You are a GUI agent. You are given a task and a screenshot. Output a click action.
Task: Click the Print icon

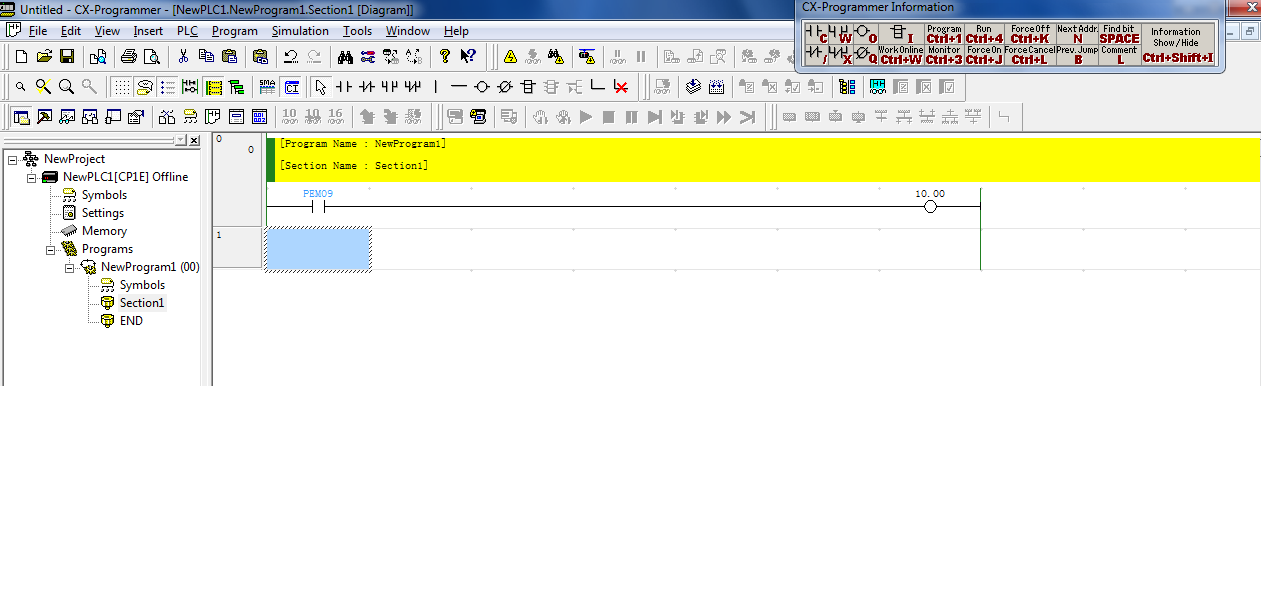(128, 56)
